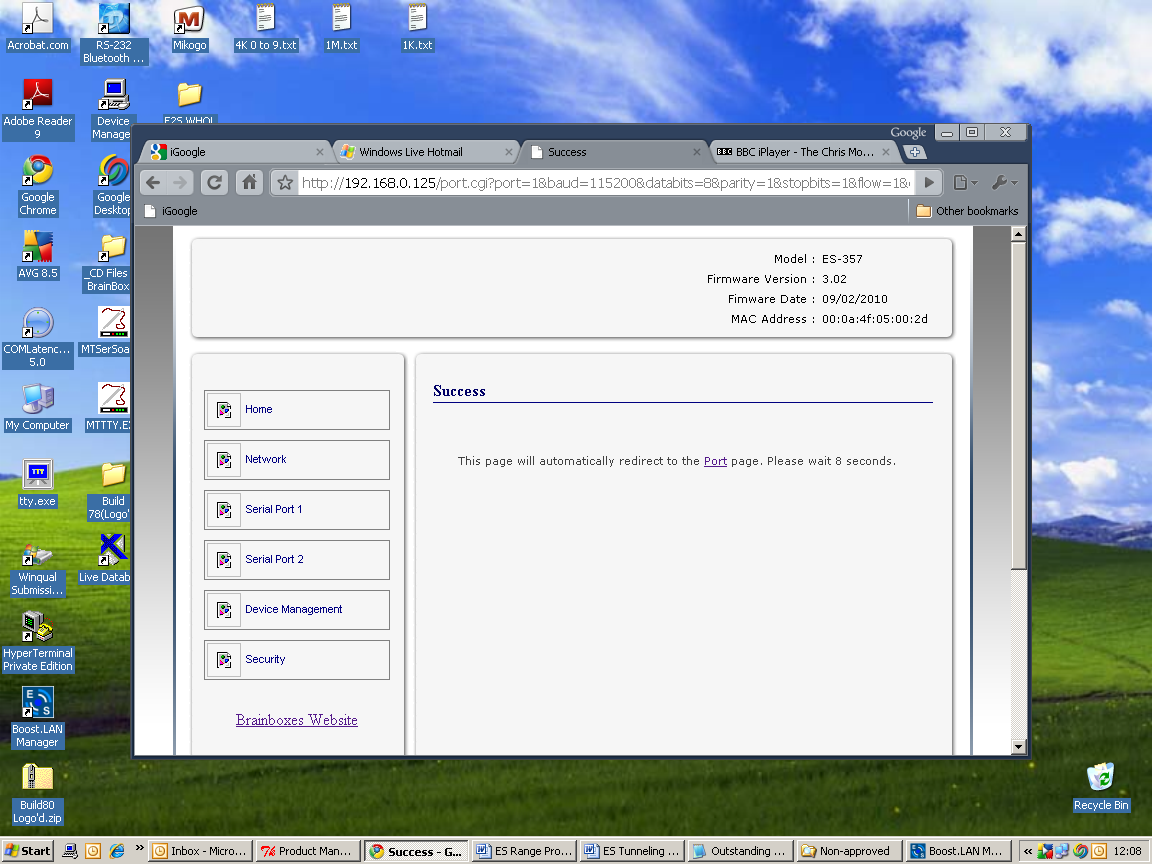Click the Security sidebar icon
The height and width of the screenshot is (864, 1152).
coord(224,660)
